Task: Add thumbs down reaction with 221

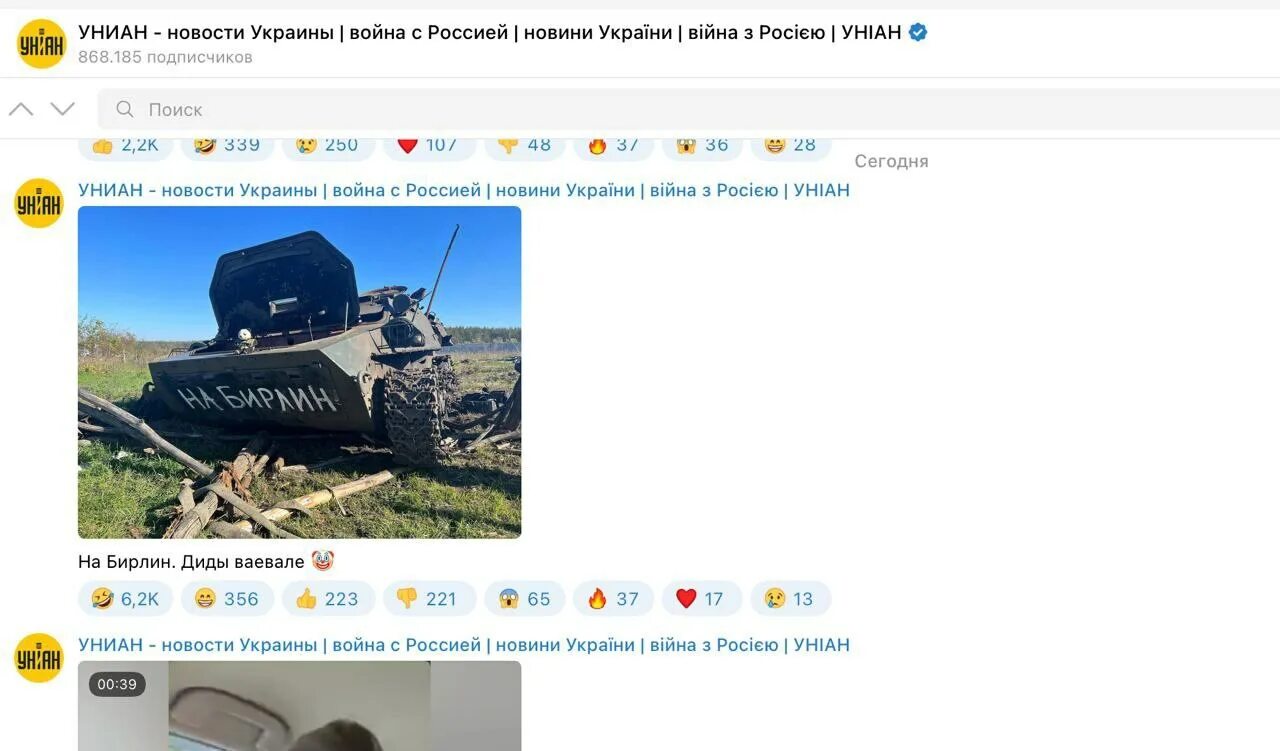Action: pyautogui.click(x=428, y=598)
